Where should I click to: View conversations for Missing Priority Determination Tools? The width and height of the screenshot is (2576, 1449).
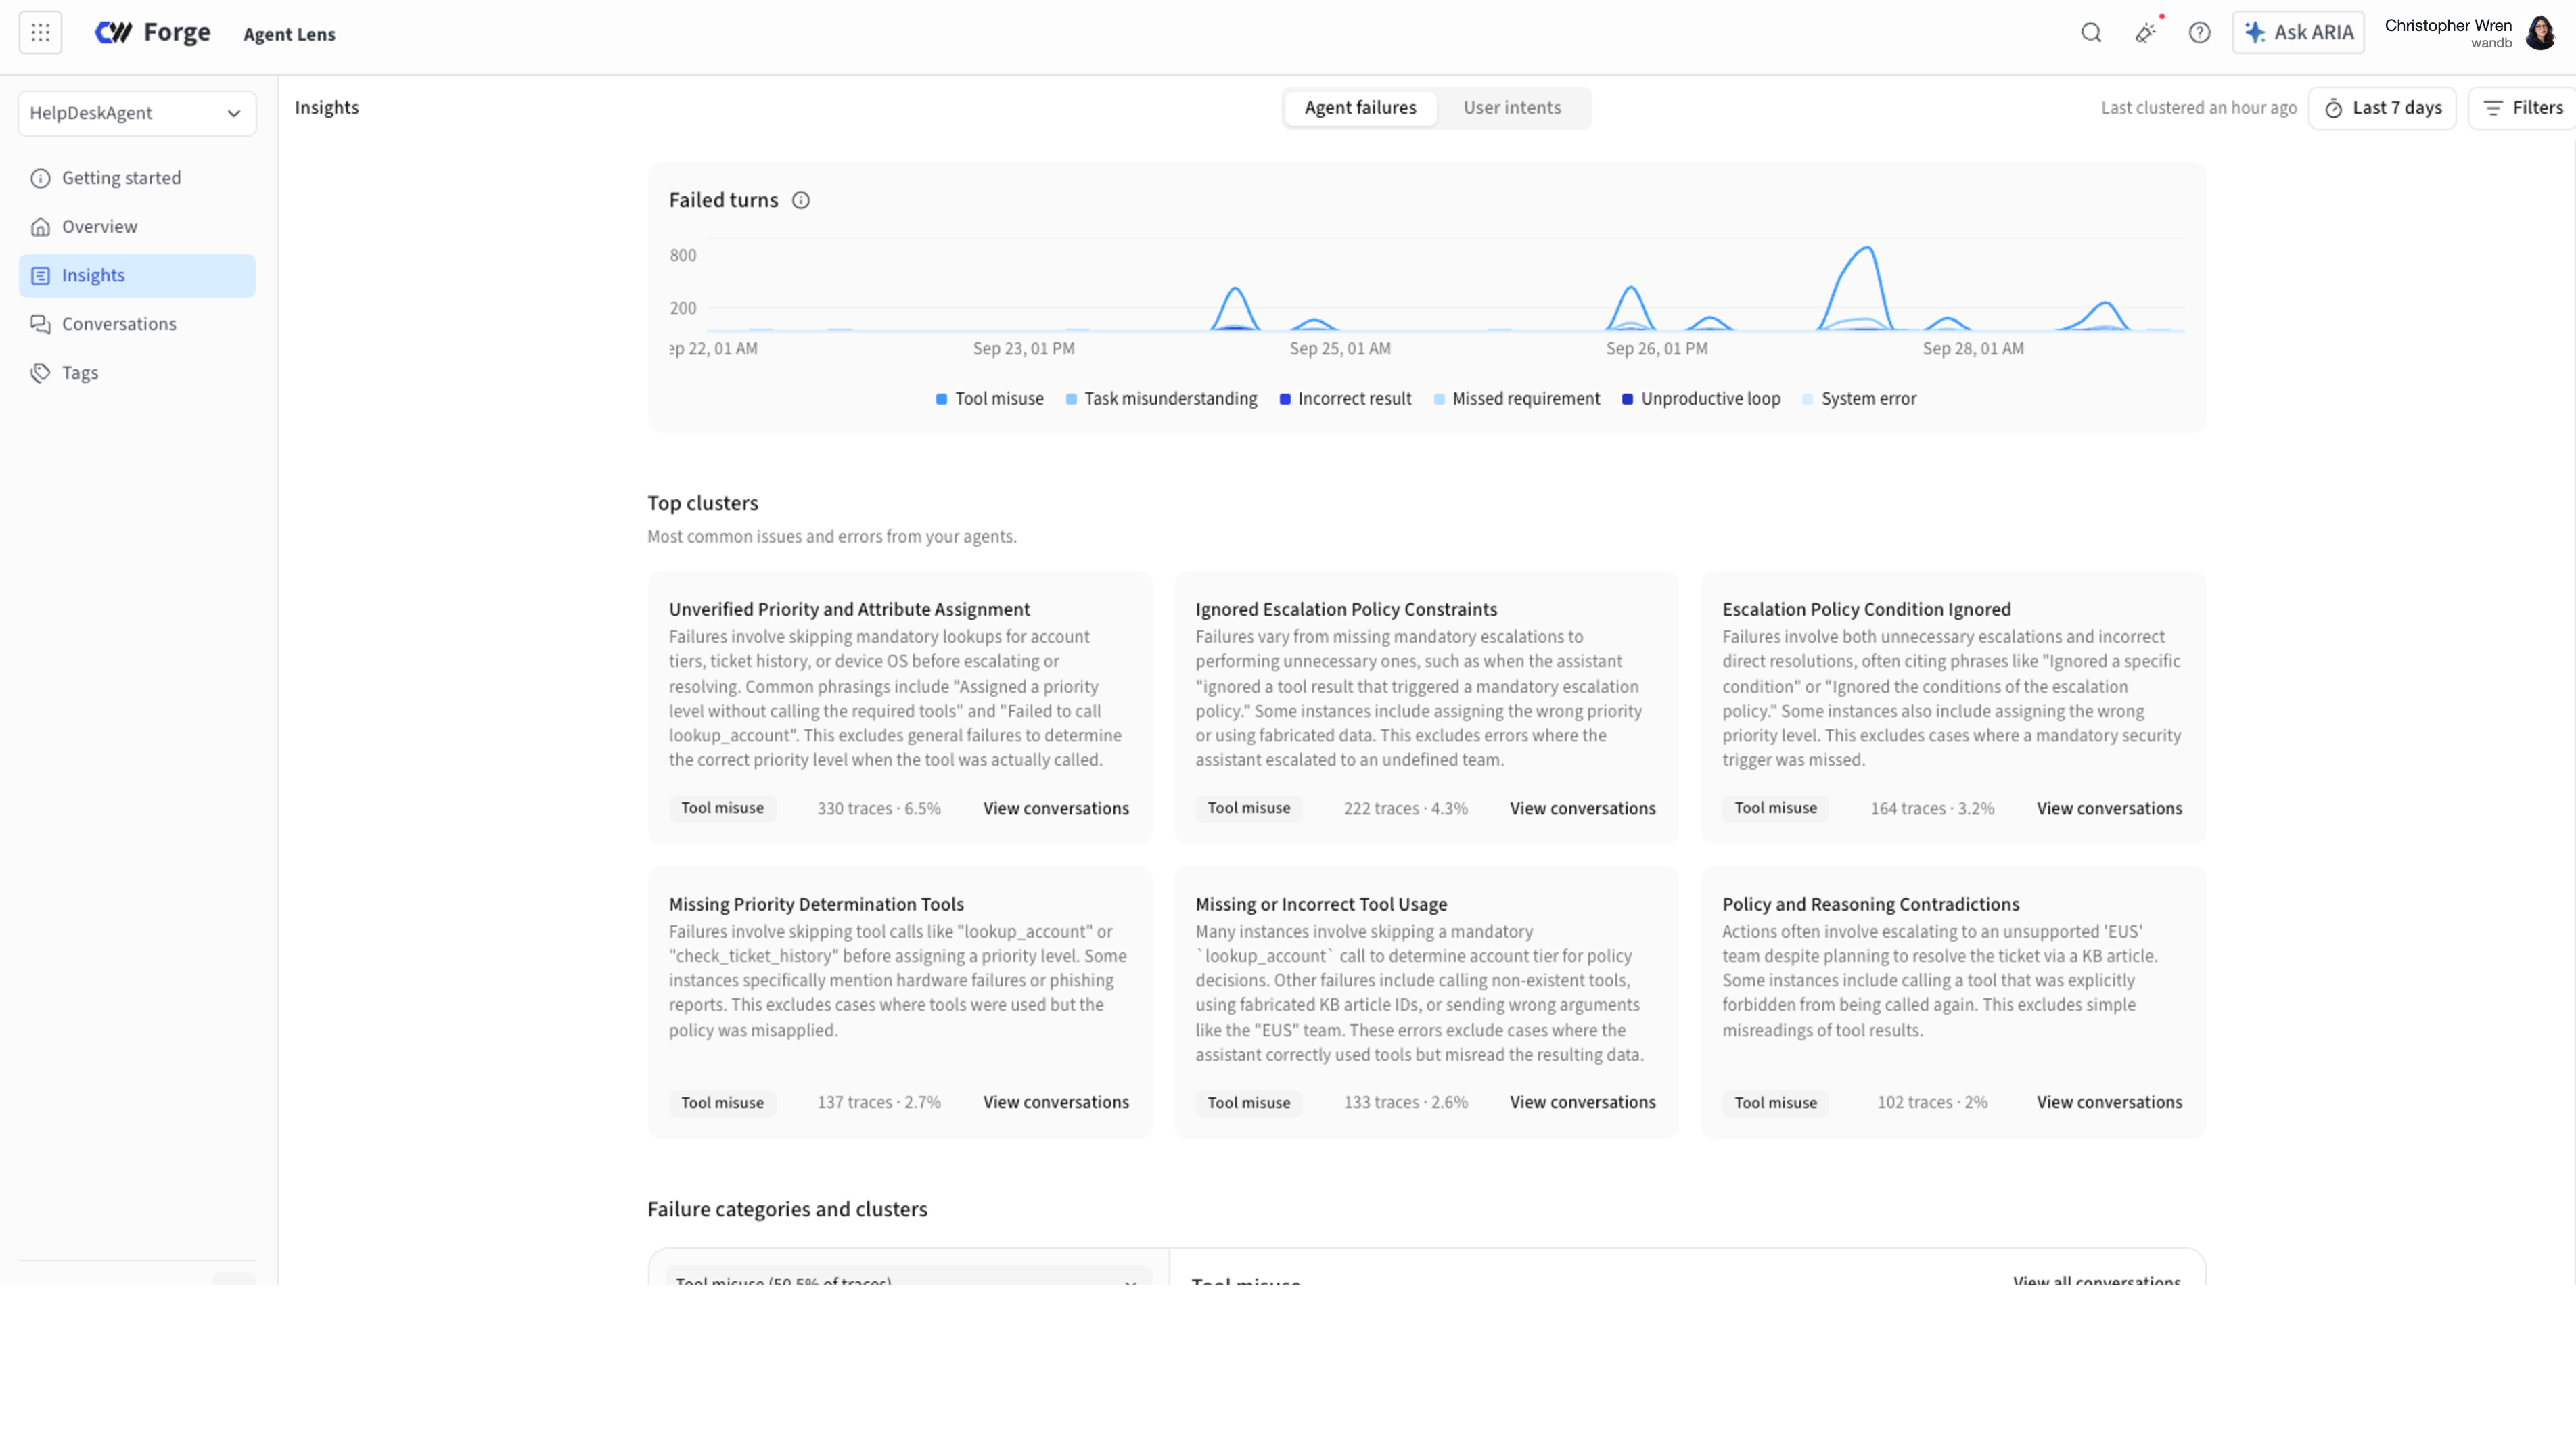[1056, 1102]
